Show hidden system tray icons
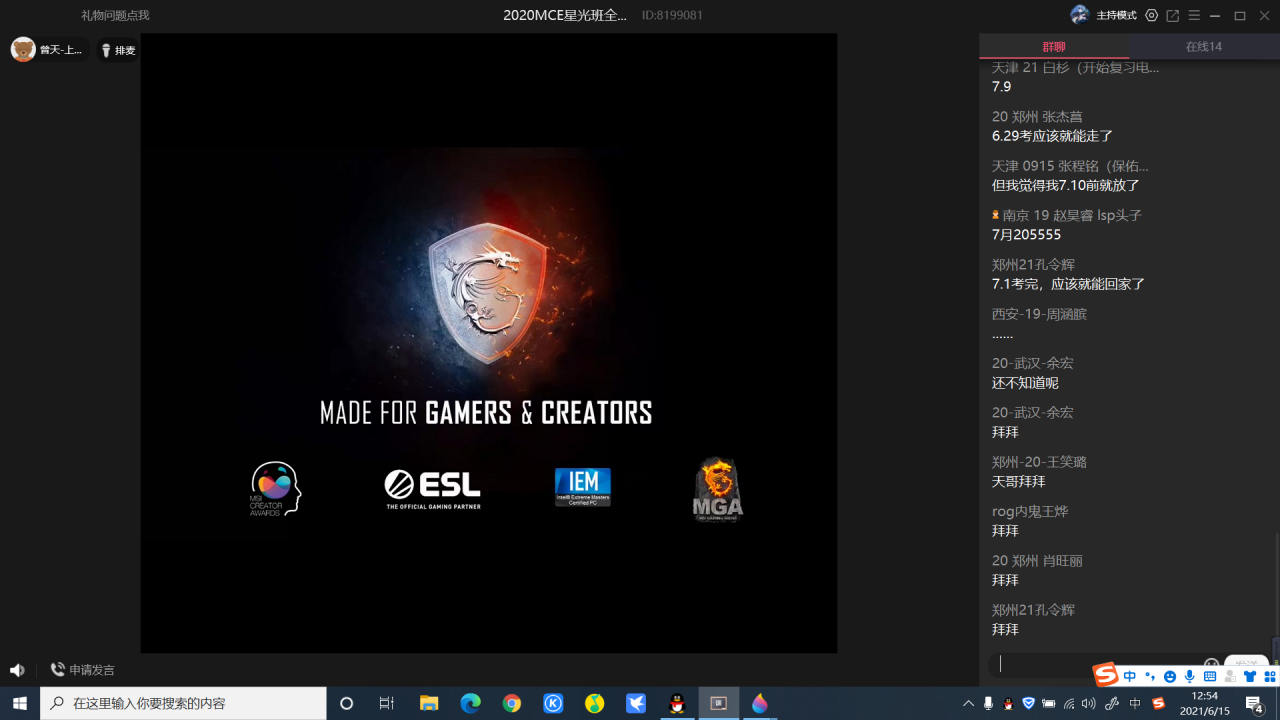 [x=968, y=703]
